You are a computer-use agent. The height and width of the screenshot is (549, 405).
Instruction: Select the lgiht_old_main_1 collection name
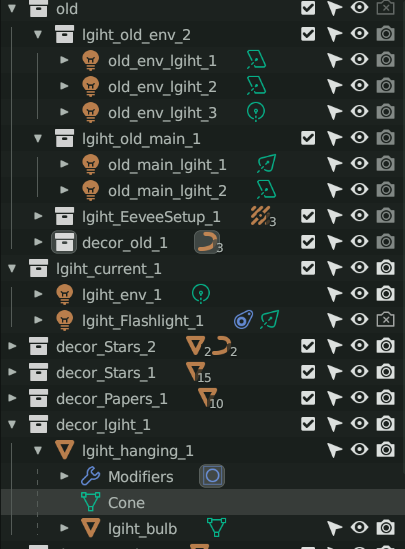[141, 139]
